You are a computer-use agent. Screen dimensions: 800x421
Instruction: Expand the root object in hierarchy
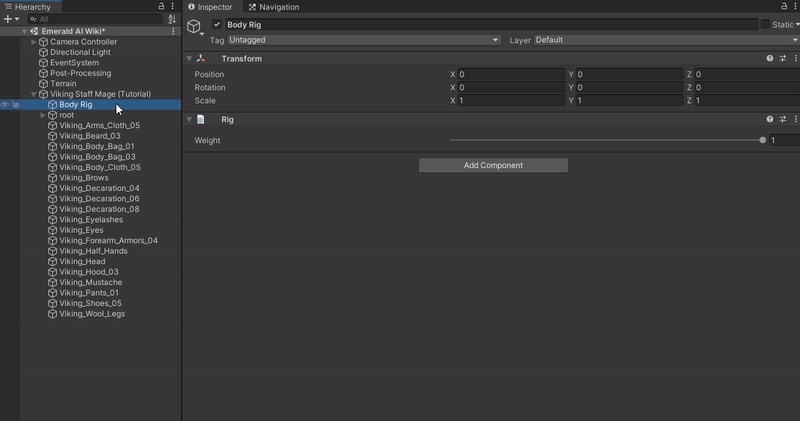[x=43, y=115]
